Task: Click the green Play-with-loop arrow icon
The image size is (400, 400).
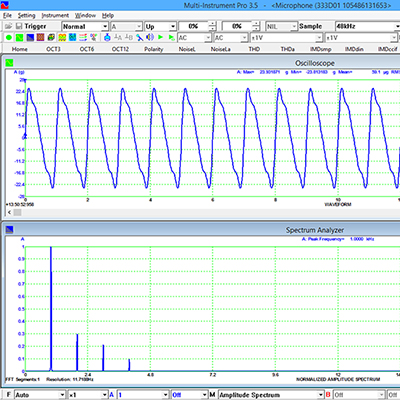Action: (x=171, y=37)
